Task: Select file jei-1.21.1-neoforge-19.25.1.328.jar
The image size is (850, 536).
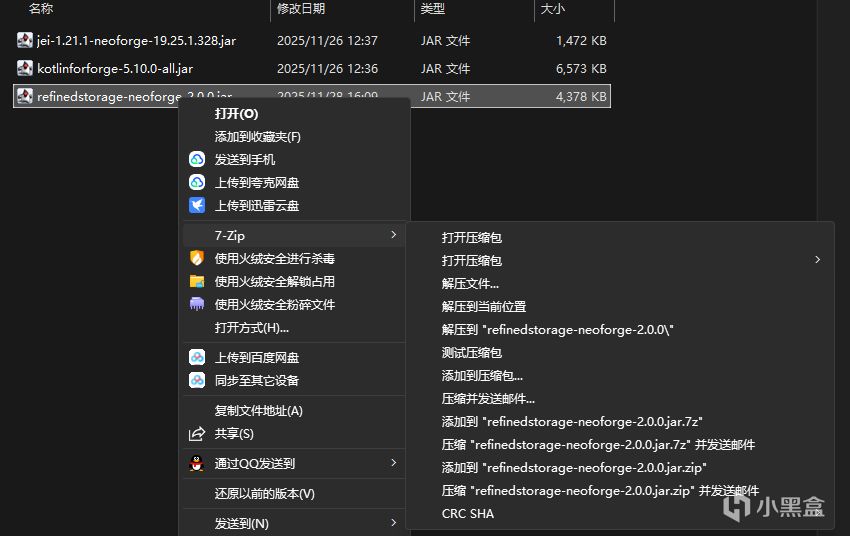Action: [x=137, y=41]
